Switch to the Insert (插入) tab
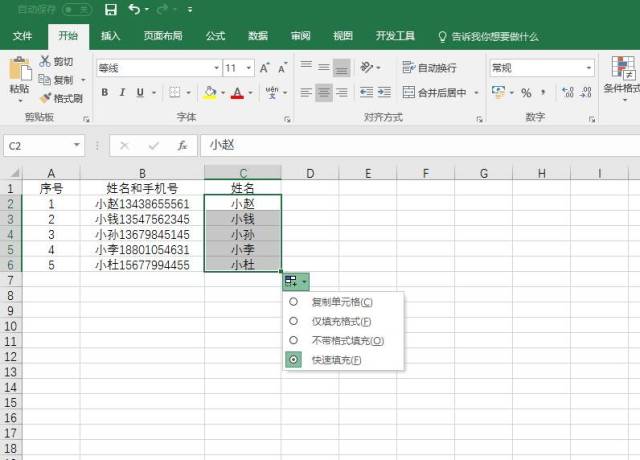 (110, 36)
